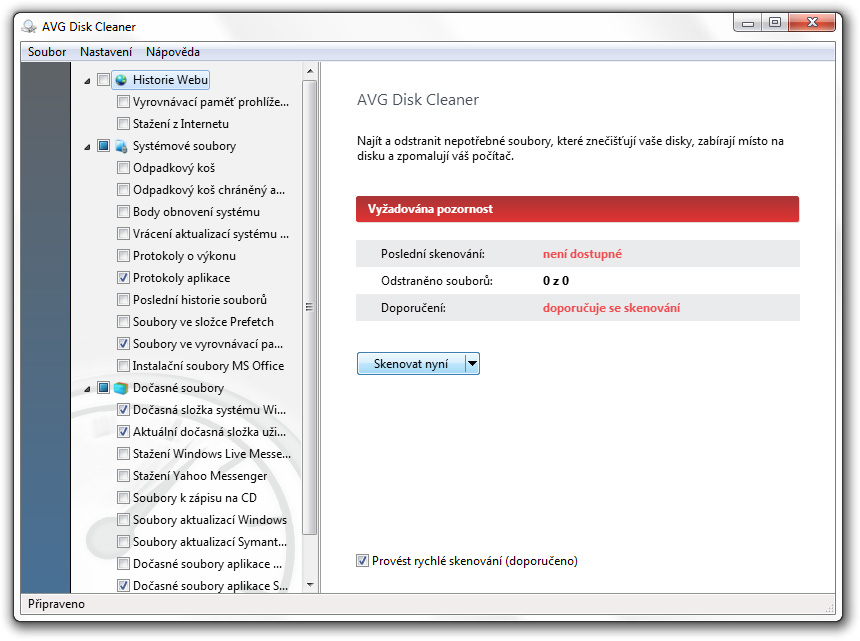The image size is (860, 641).
Task: Check Vrácení aktualizací systému checkbox
Action: click(x=123, y=234)
